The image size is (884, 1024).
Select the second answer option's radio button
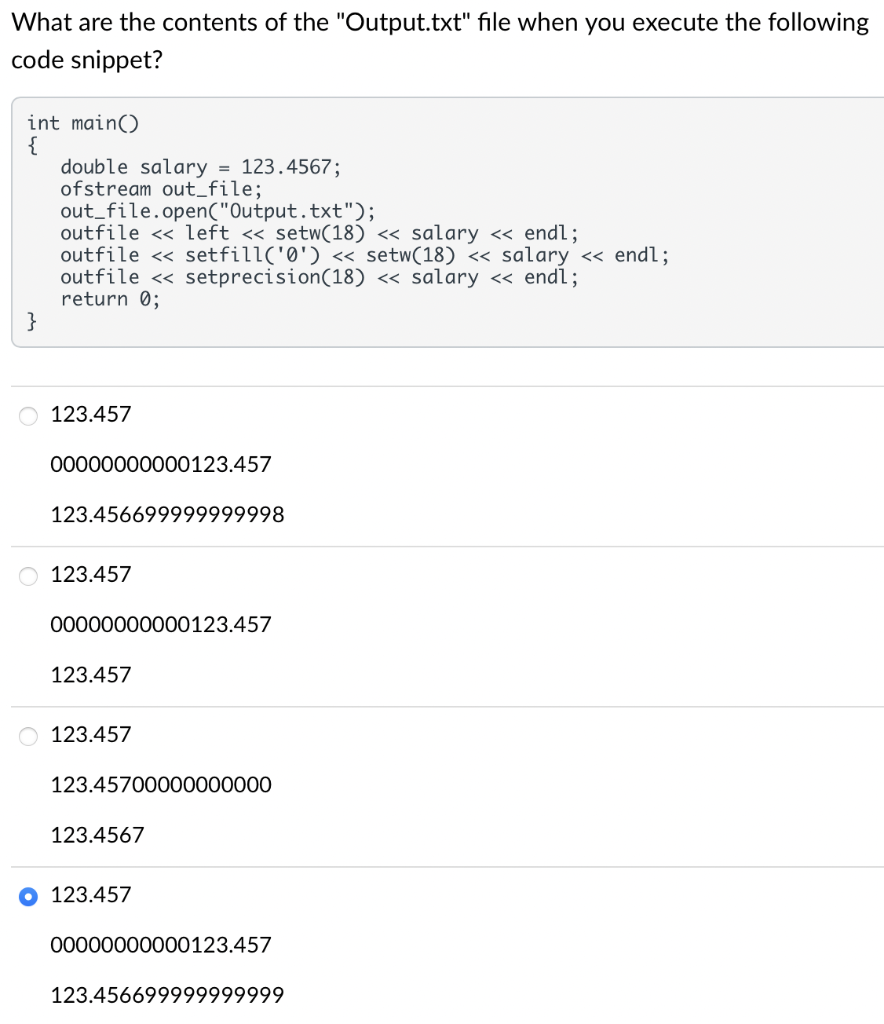(28, 575)
